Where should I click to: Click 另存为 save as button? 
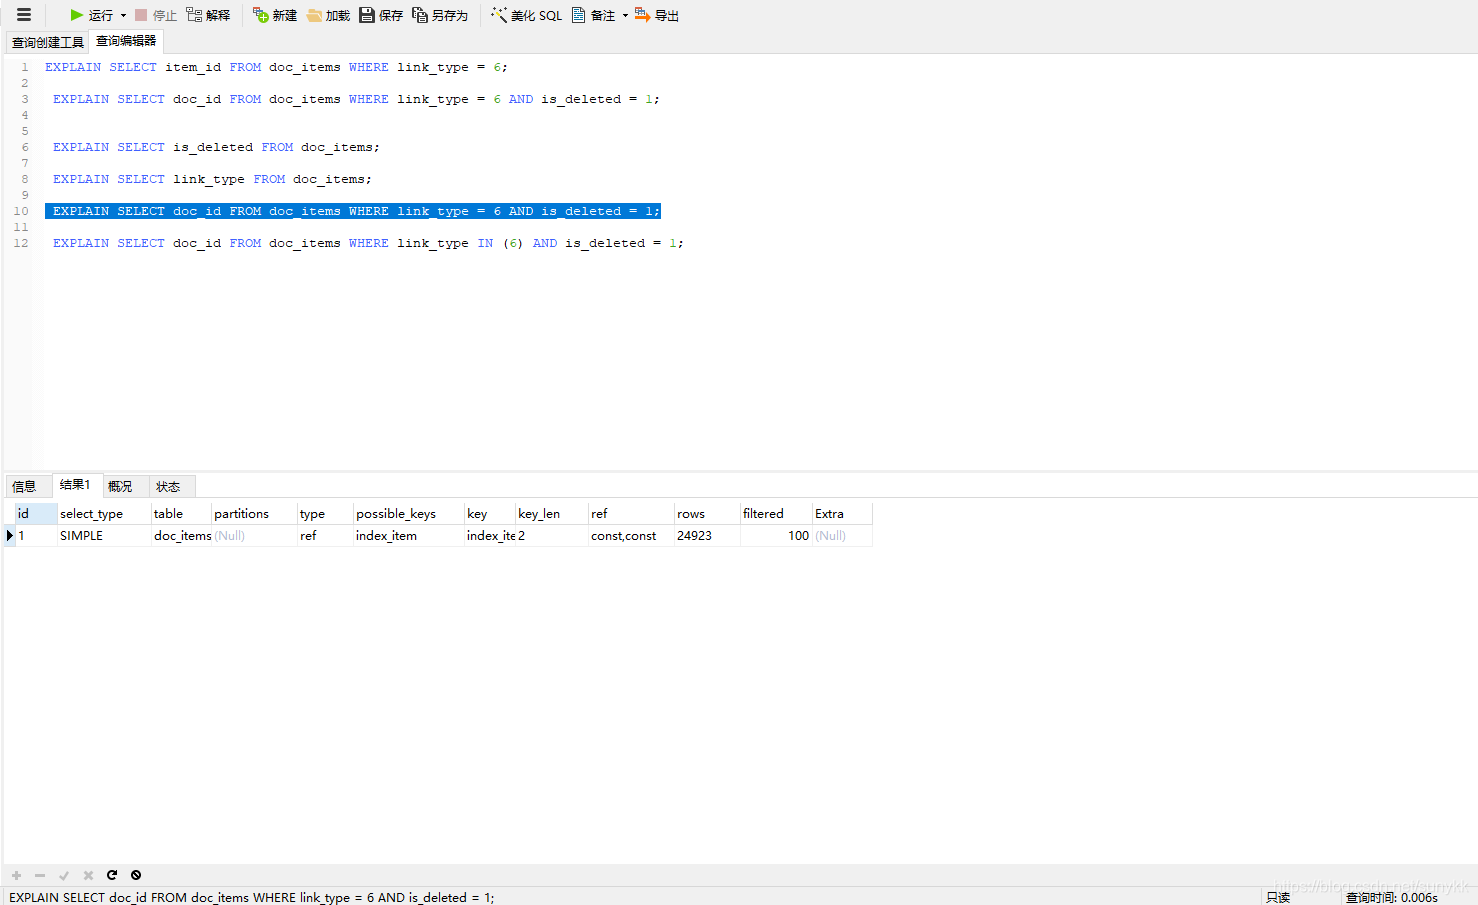440,15
